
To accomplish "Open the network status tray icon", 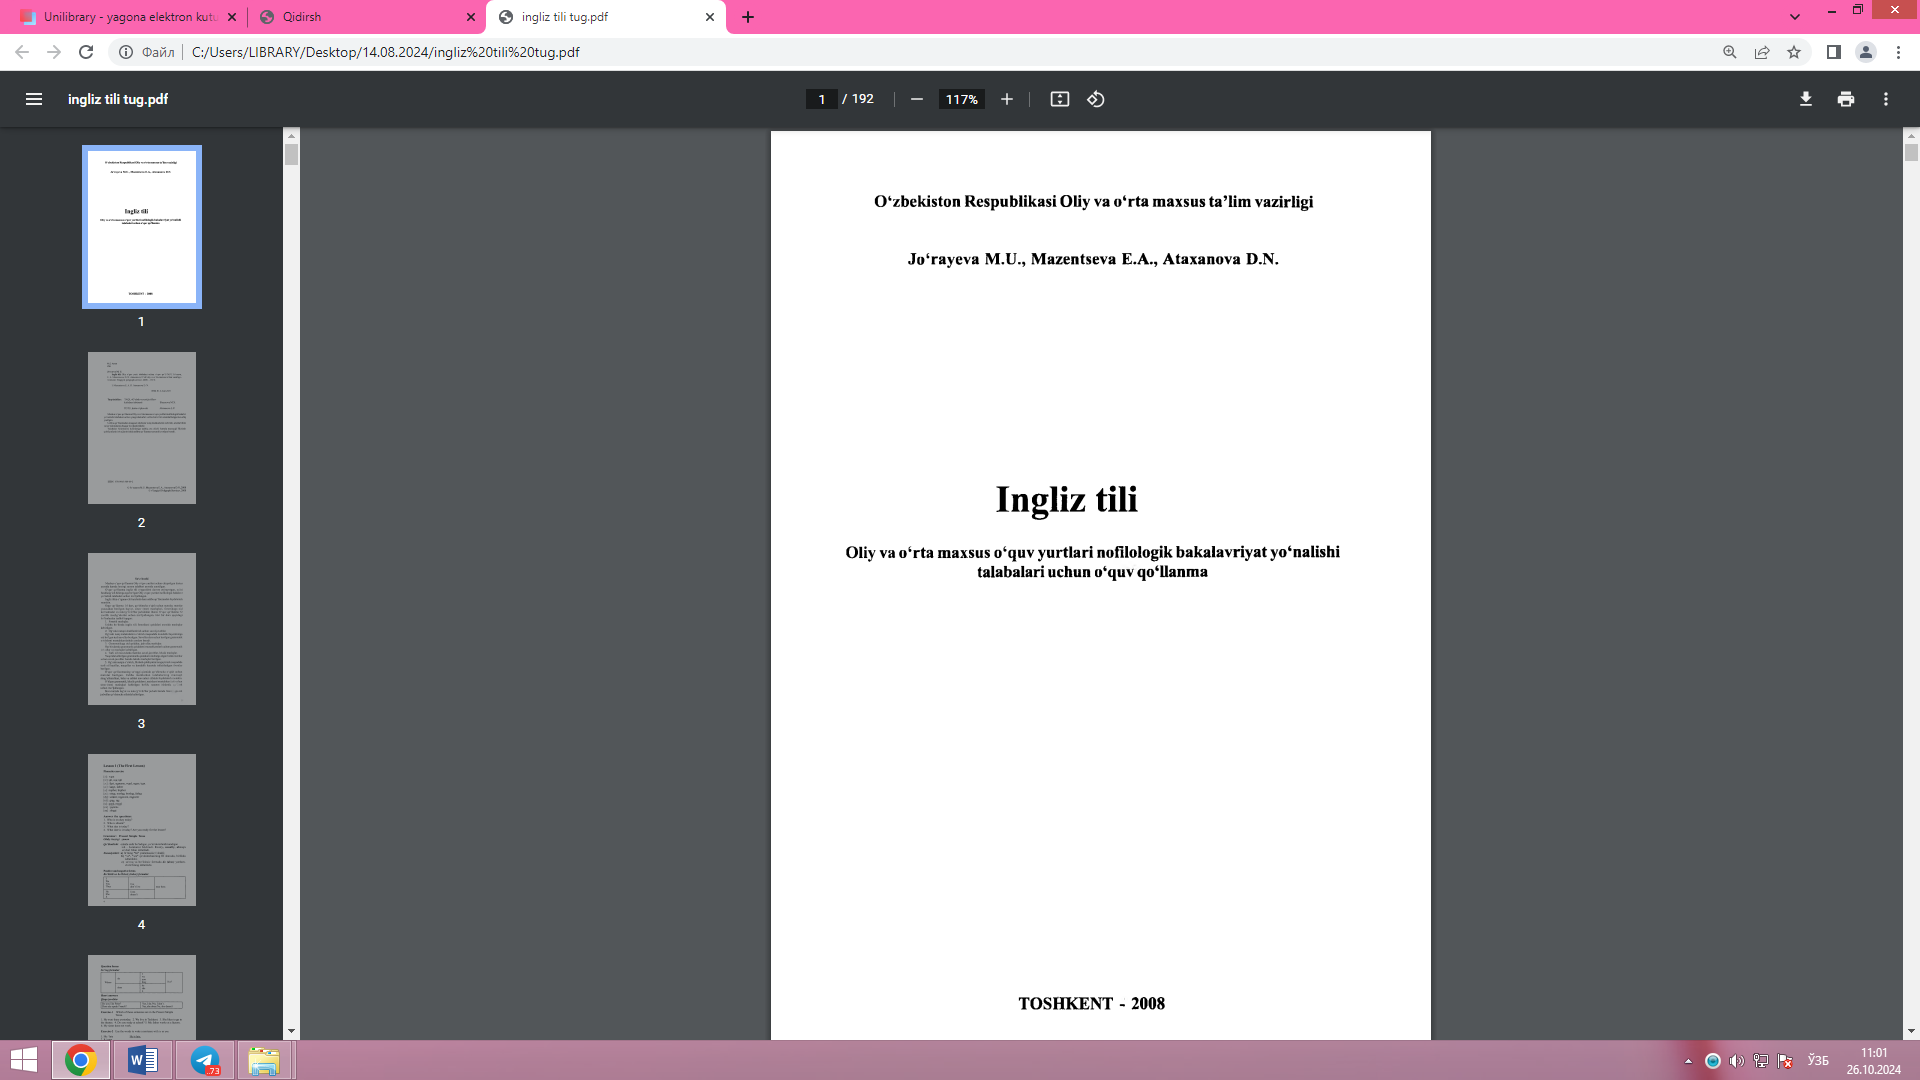I will pos(1761,1061).
